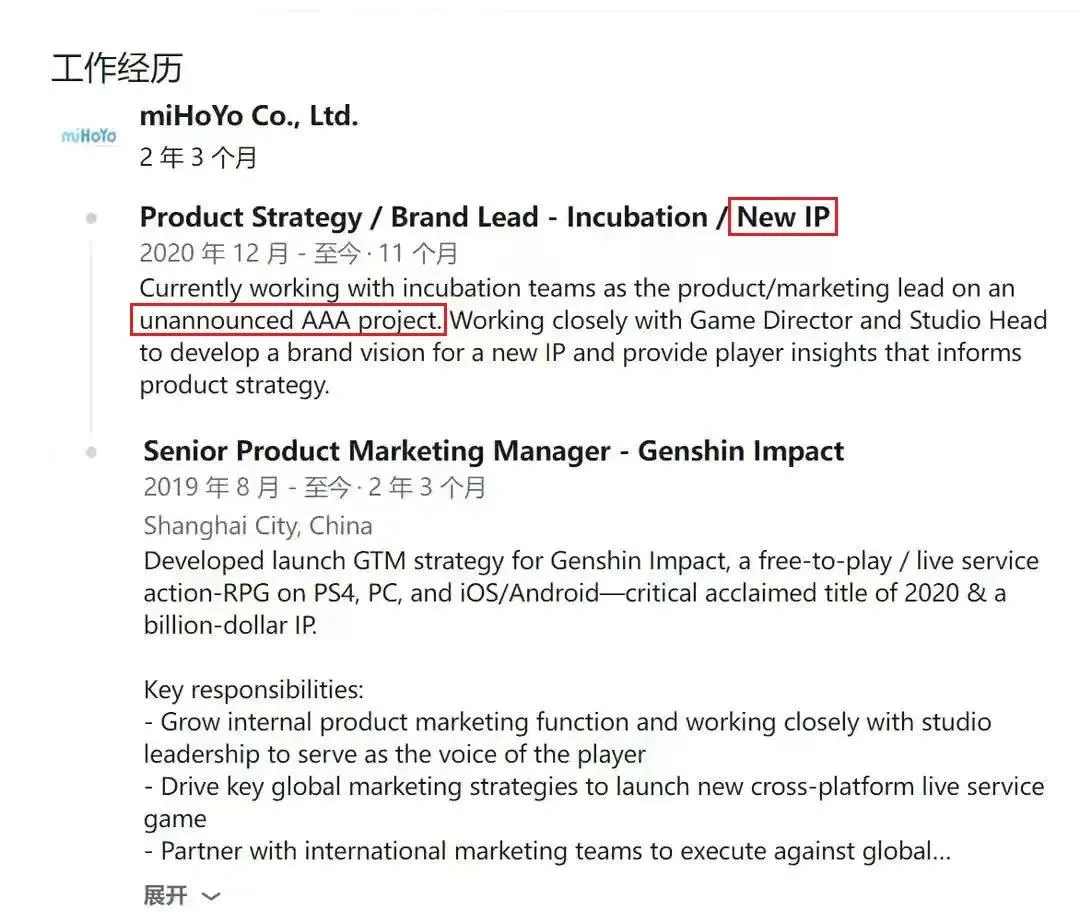Click the timeline bullet beside Product Strategy role
This screenshot has width=1080, height=912.
(x=92, y=218)
